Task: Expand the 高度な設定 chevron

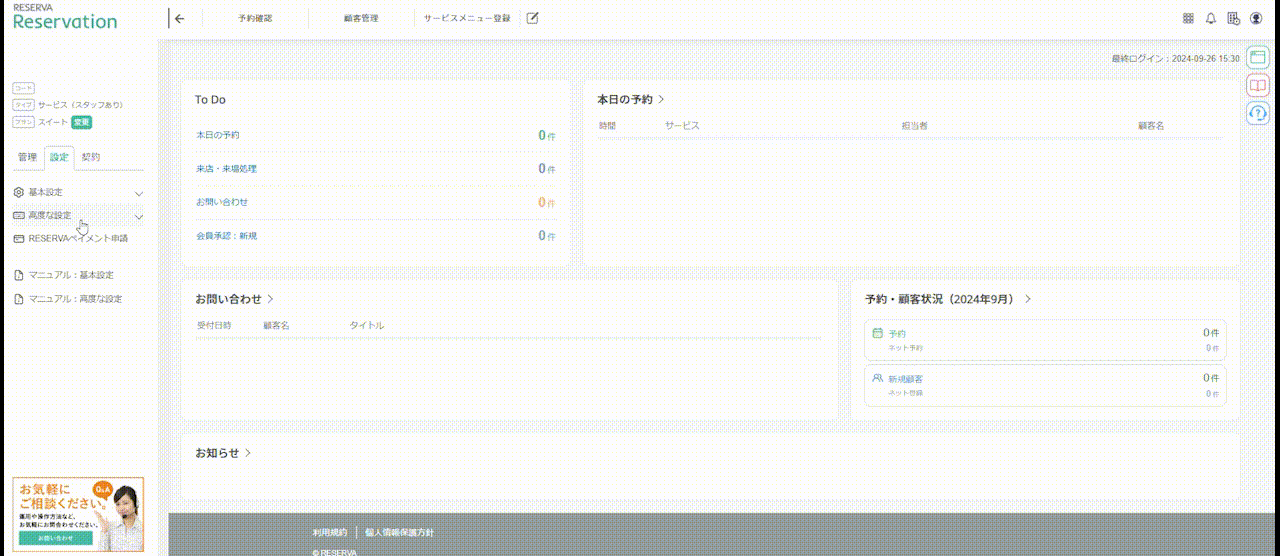Action: pos(139,216)
